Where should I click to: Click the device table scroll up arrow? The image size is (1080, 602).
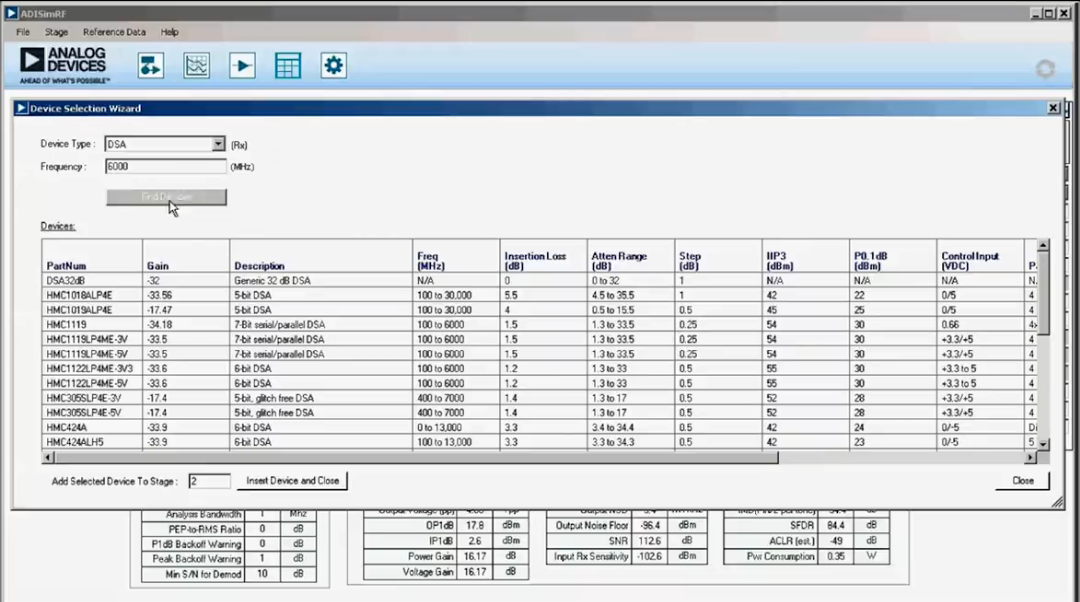[x=1043, y=245]
